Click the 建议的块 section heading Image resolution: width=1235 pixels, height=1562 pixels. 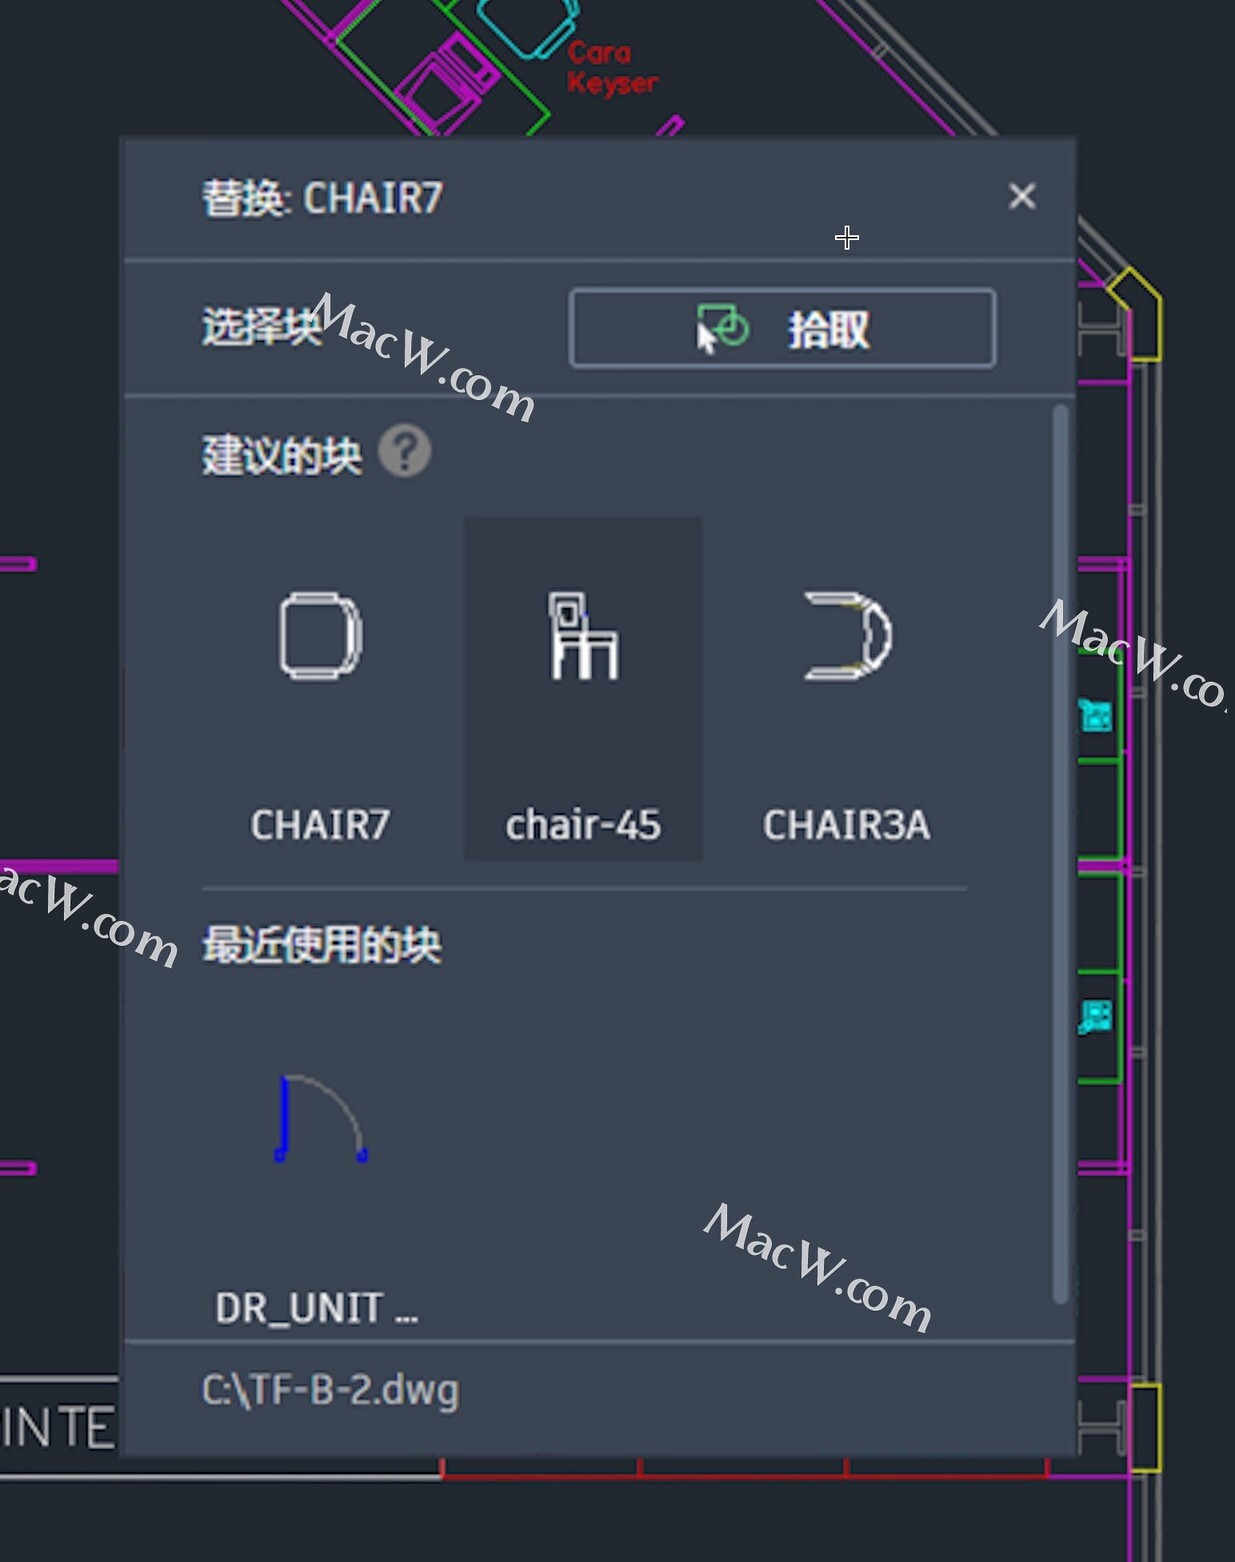click(282, 455)
